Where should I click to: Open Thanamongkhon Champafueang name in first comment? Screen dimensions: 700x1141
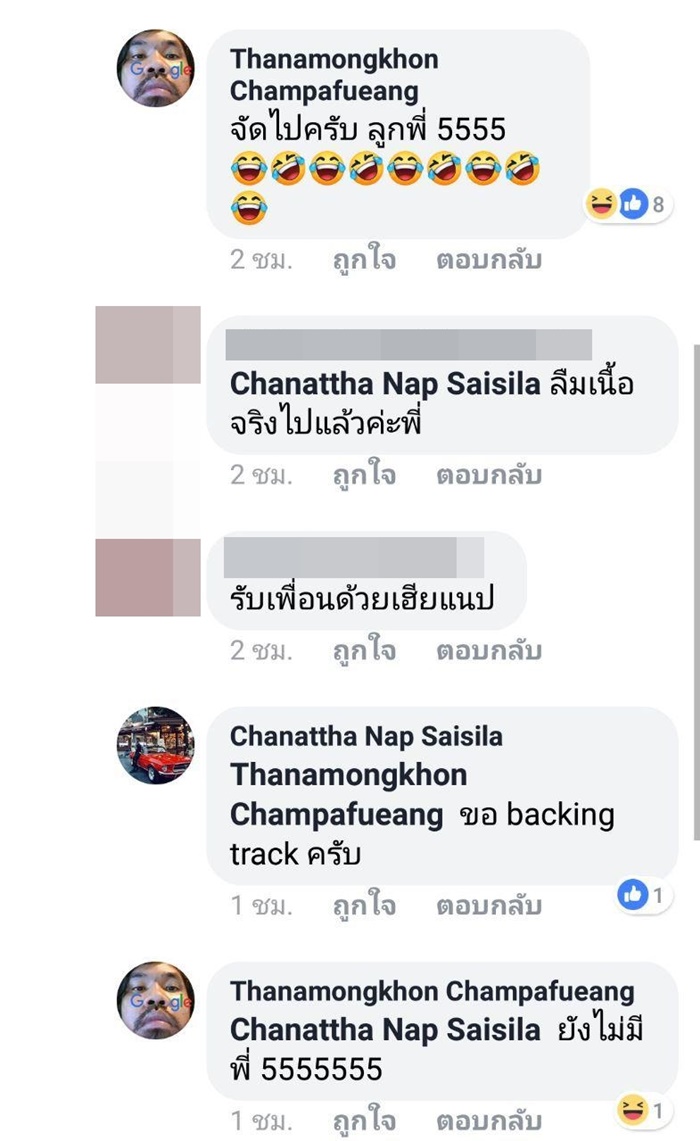click(334, 75)
